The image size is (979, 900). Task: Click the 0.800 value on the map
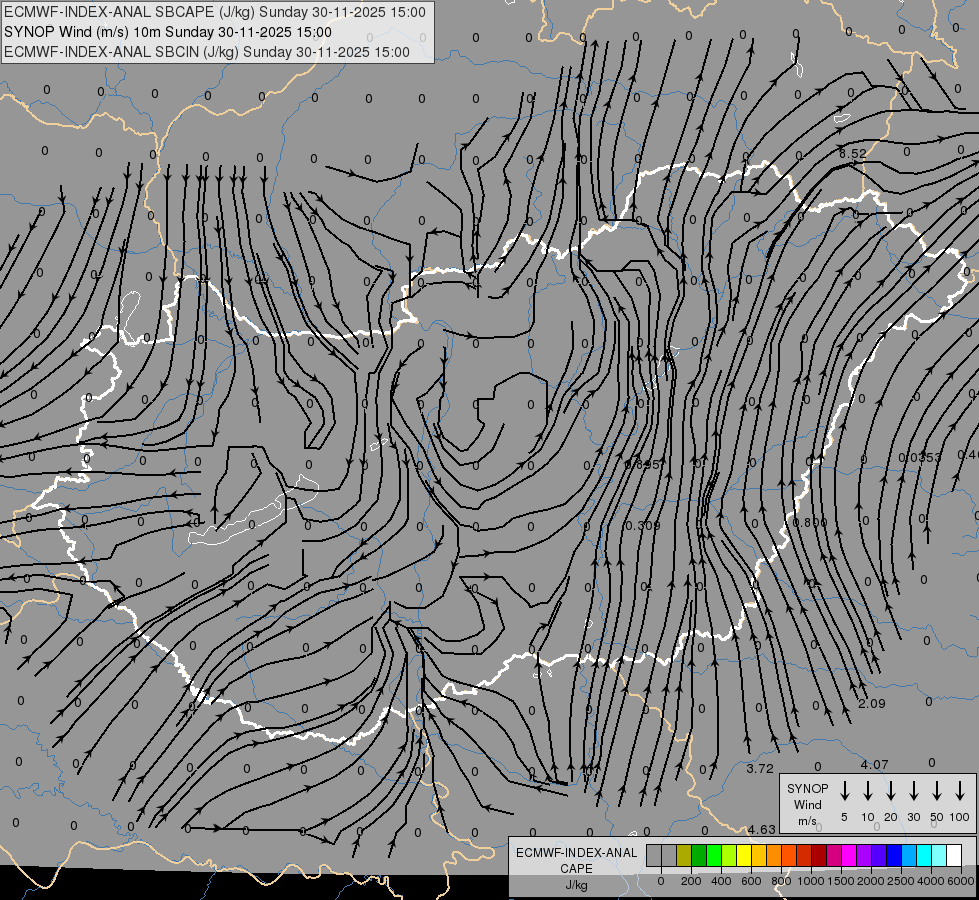pos(810,522)
